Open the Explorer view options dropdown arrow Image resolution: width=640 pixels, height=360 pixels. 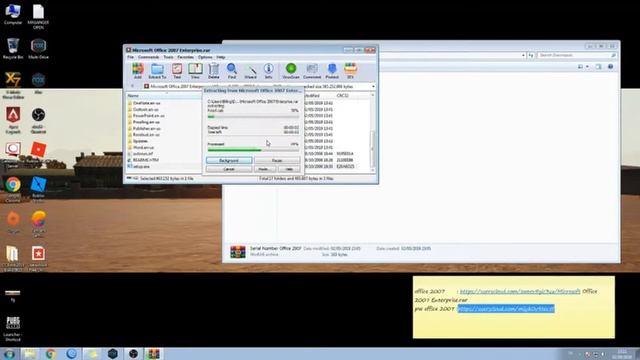[587, 67]
